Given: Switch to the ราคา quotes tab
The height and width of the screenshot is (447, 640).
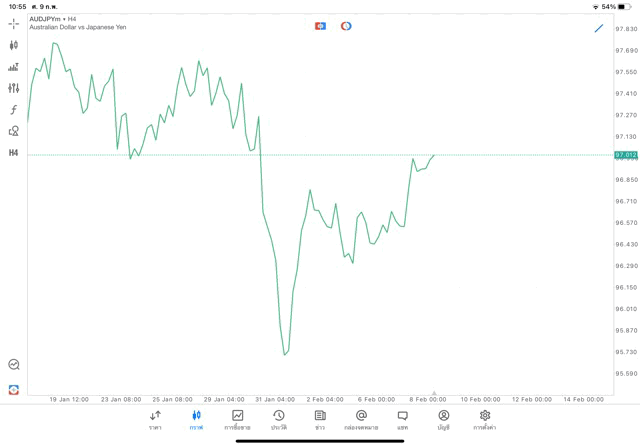Looking at the screenshot, I should click(155, 420).
